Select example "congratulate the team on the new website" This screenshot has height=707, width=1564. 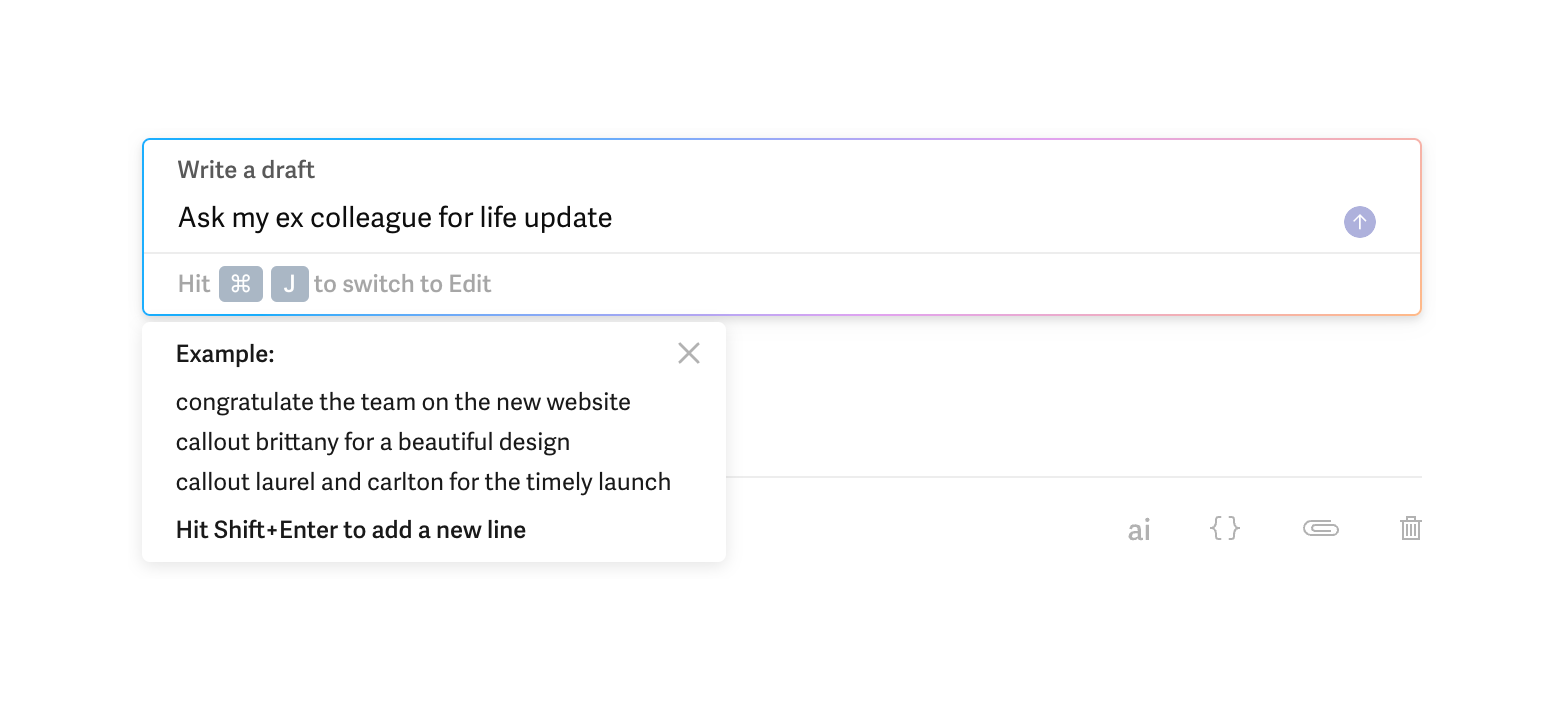403,402
